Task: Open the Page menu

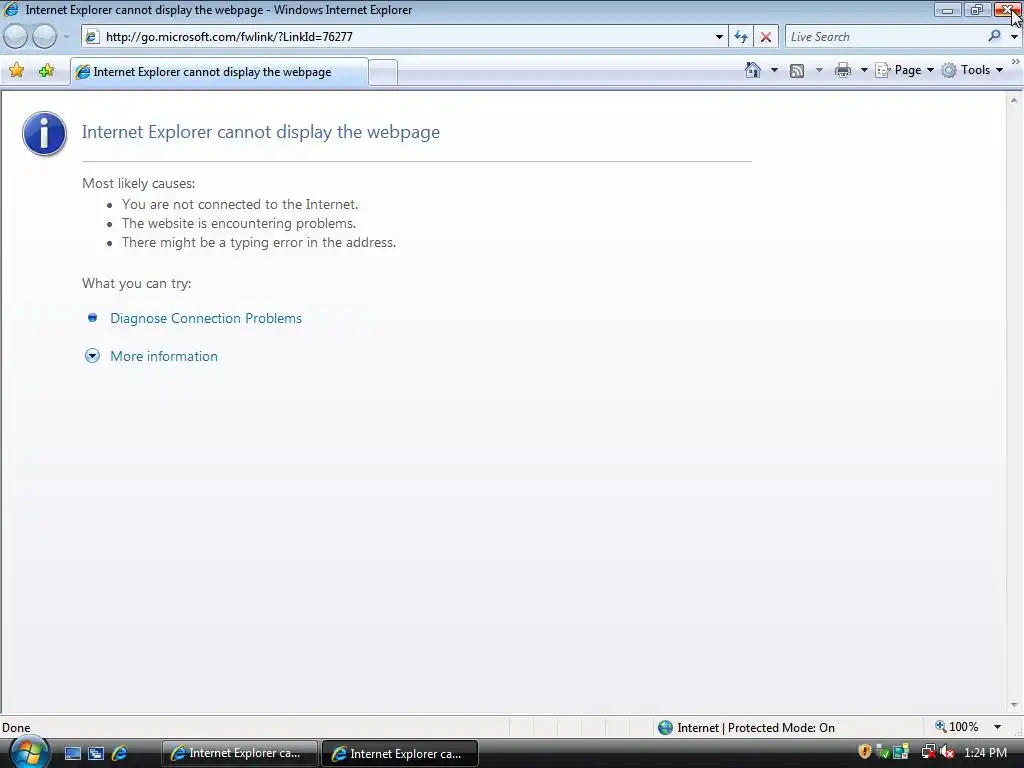Action: 904,70
